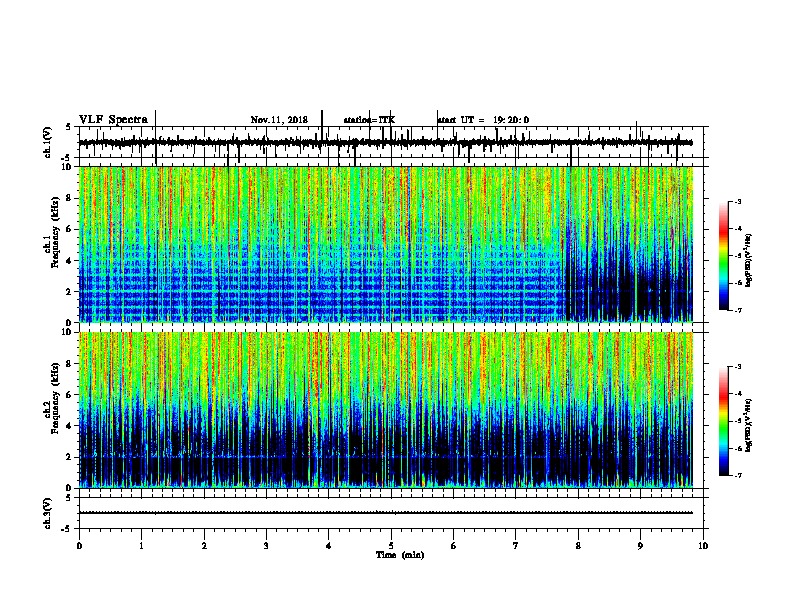Click time axis tick label "4"

point(328,546)
